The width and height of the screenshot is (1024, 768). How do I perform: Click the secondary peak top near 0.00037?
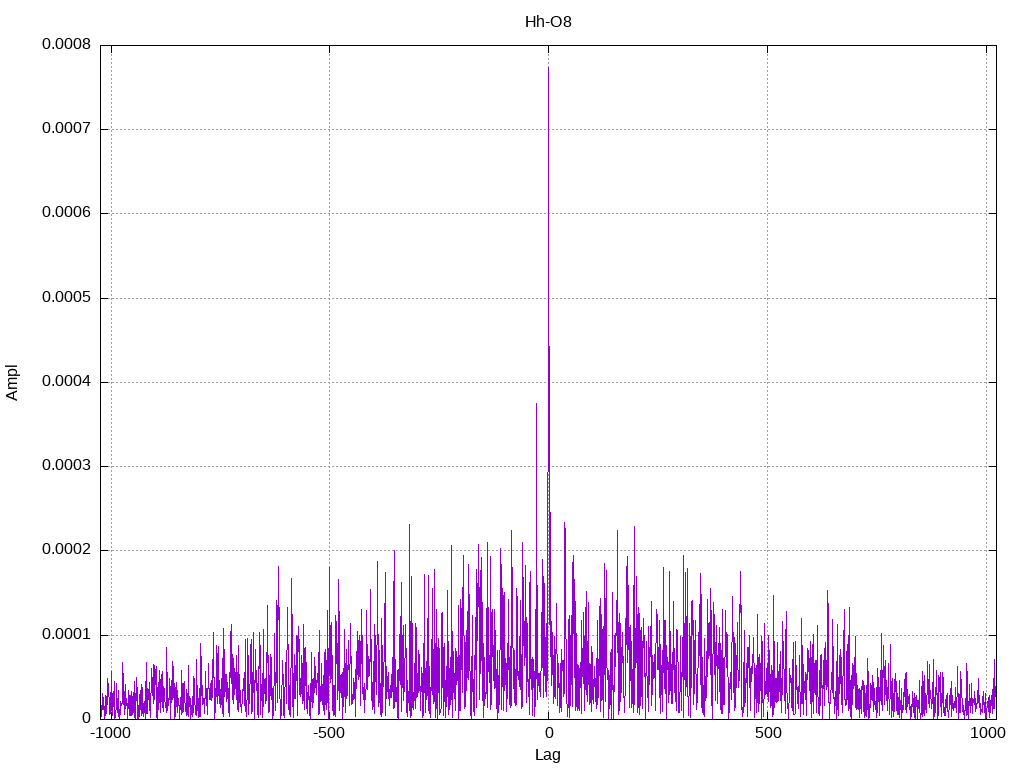(x=536, y=404)
